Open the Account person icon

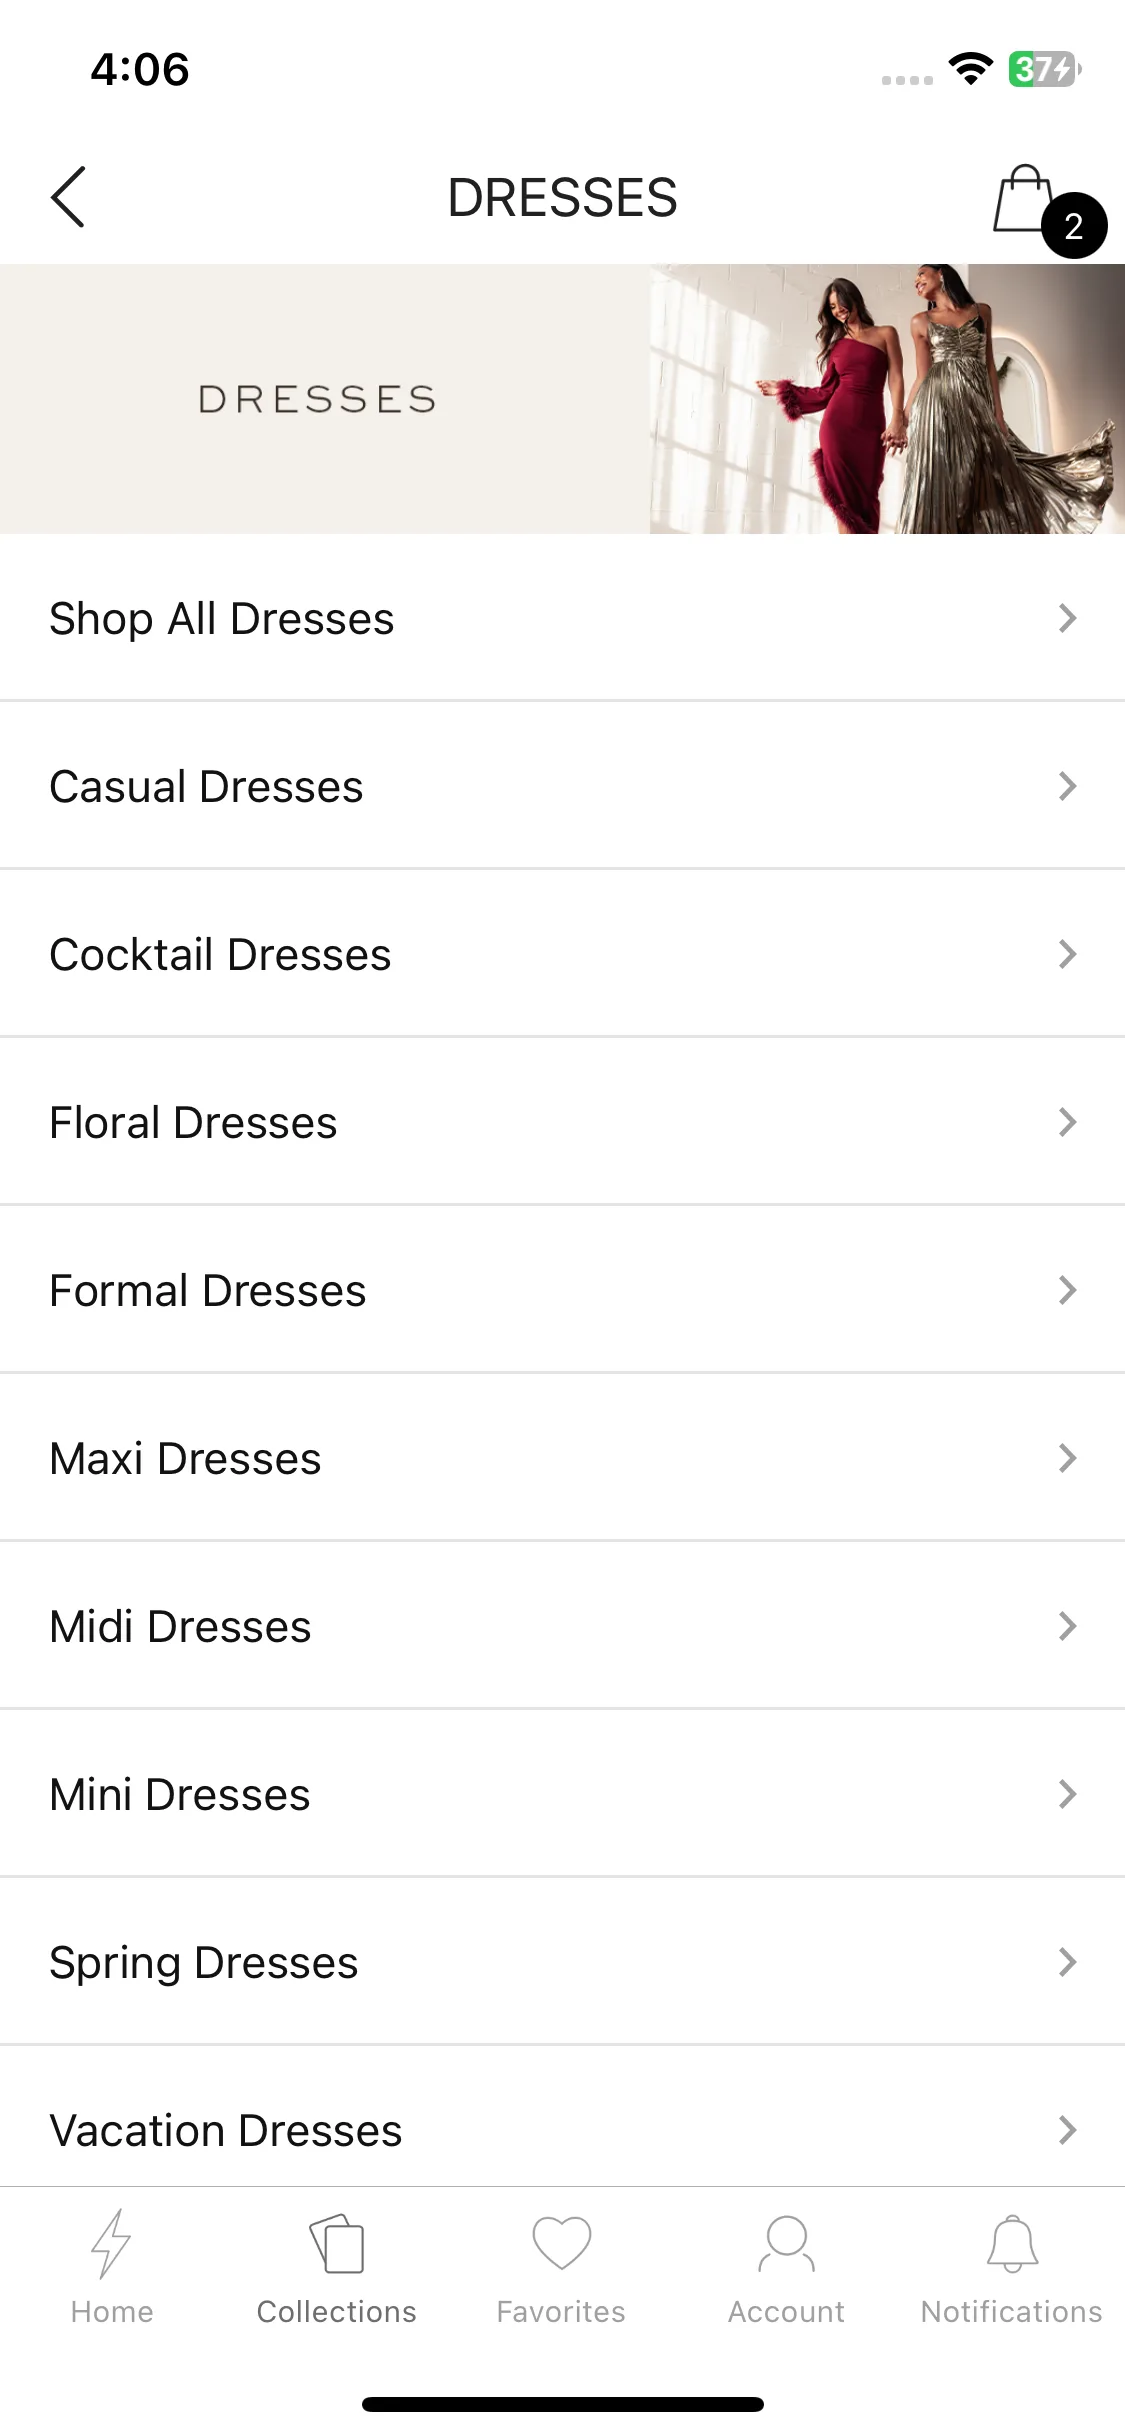[786, 2244]
